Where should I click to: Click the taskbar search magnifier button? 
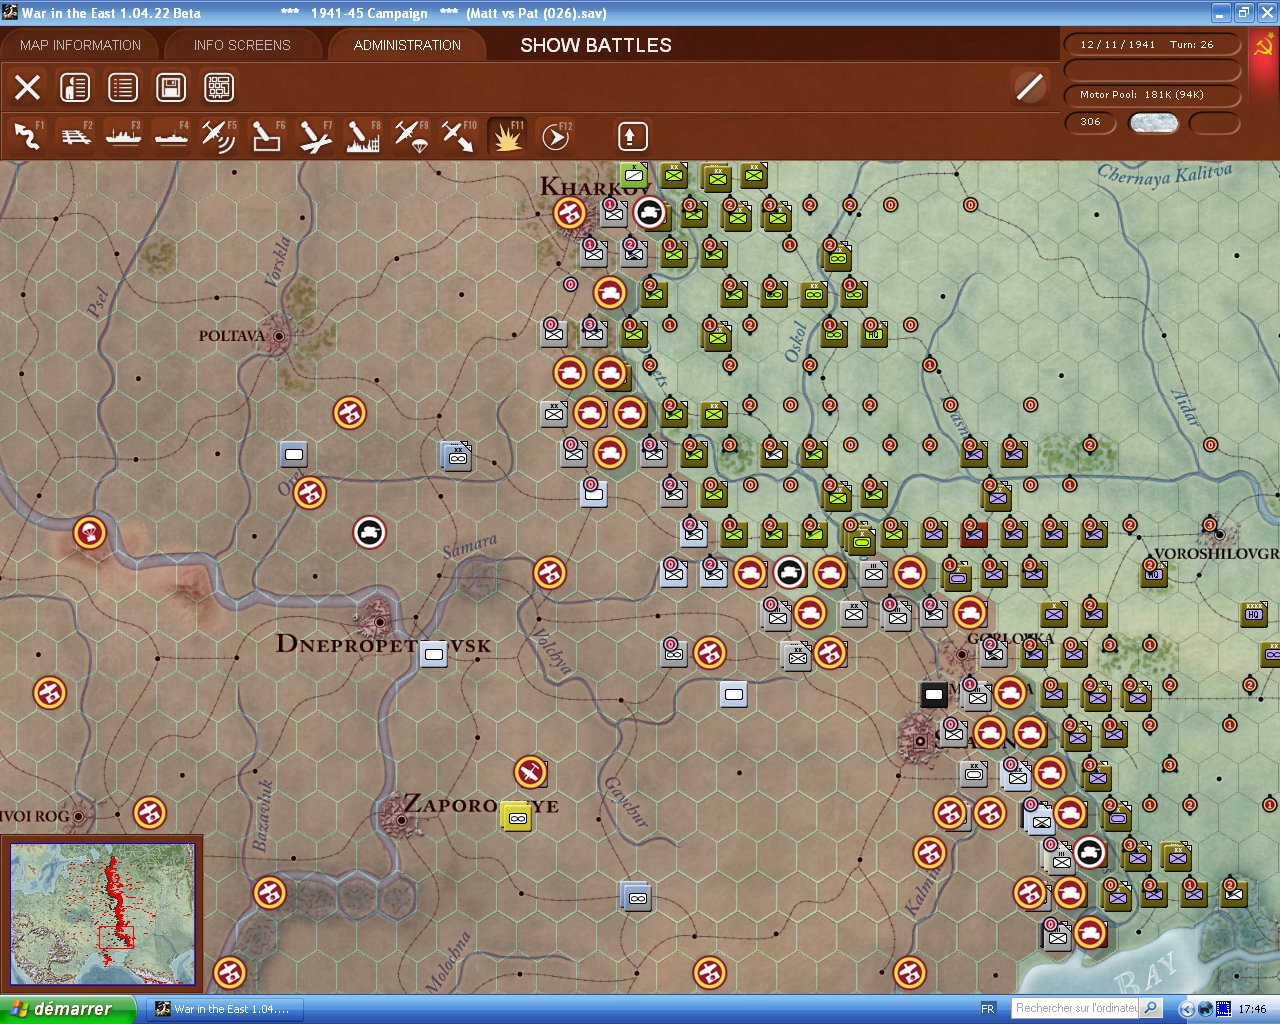point(1151,1008)
